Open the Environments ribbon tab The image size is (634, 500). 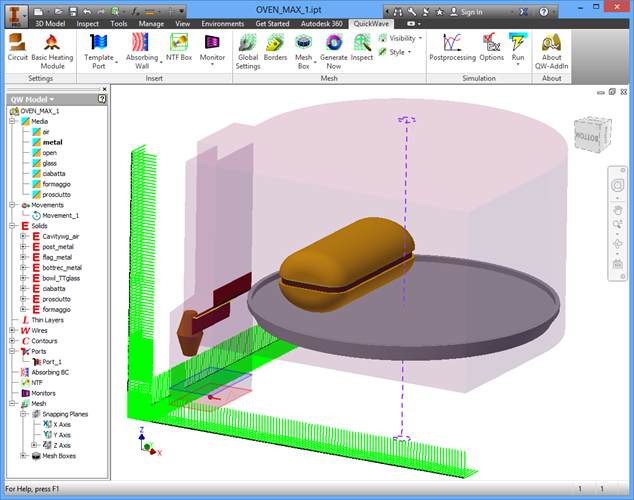[x=222, y=22]
